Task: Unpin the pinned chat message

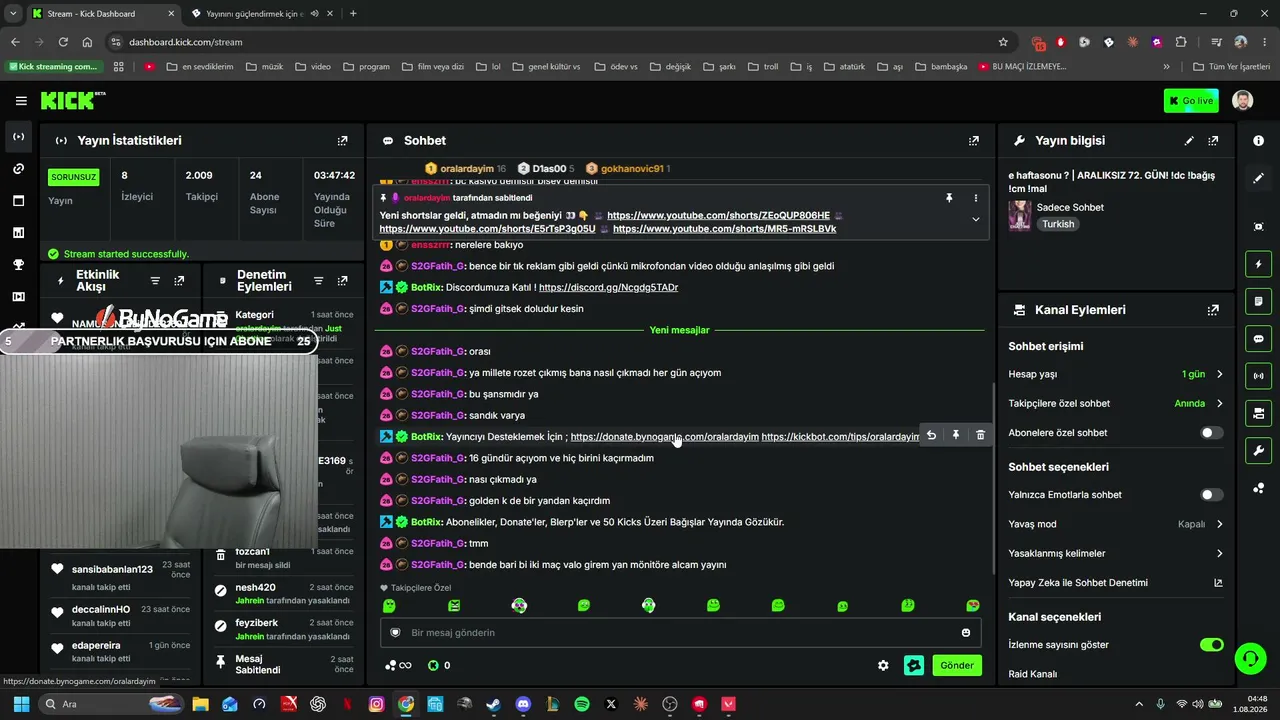Action: (949, 198)
